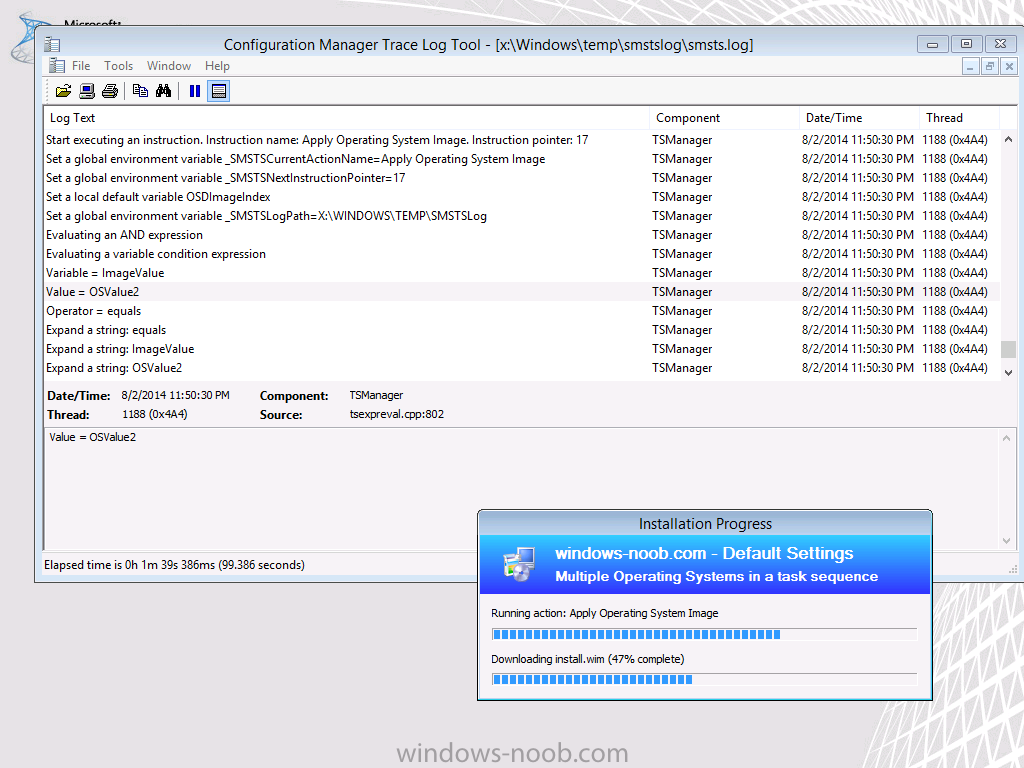Select the '_SMSTSNextInstructionPointer=17' log row
Image resolution: width=1024 pixels, height=768 pixels.
tap(521, 178)
